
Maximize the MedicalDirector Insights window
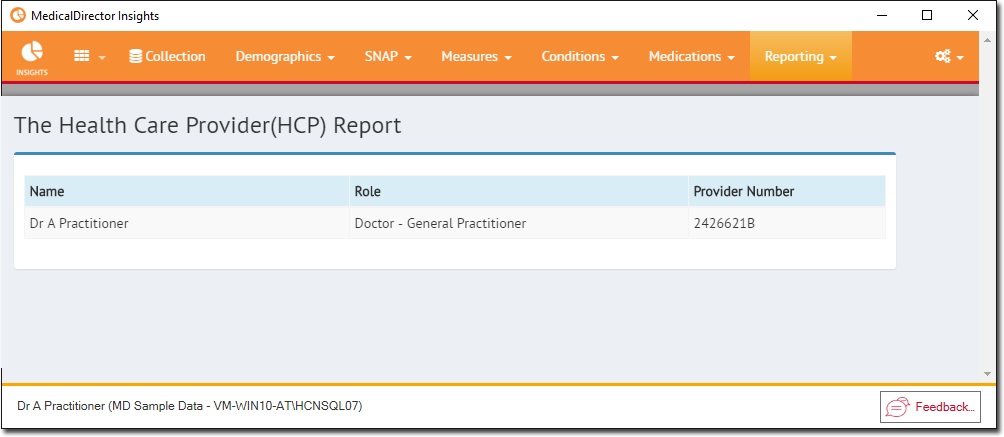point(927,15)
